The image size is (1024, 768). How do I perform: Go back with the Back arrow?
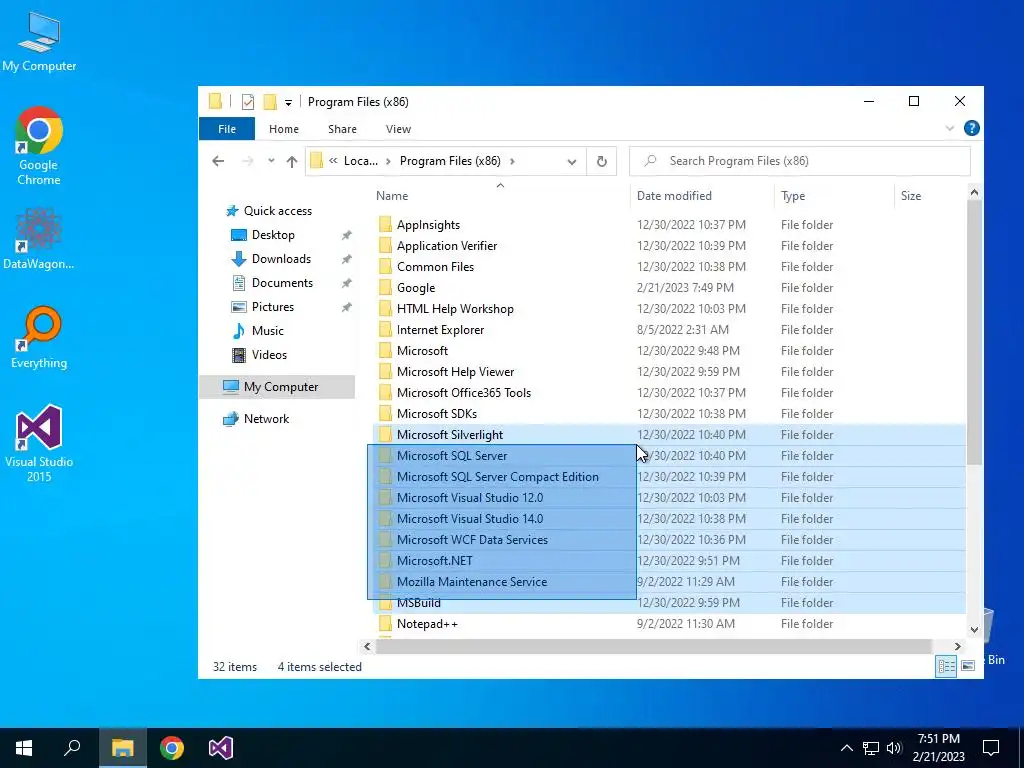(218, 161)
